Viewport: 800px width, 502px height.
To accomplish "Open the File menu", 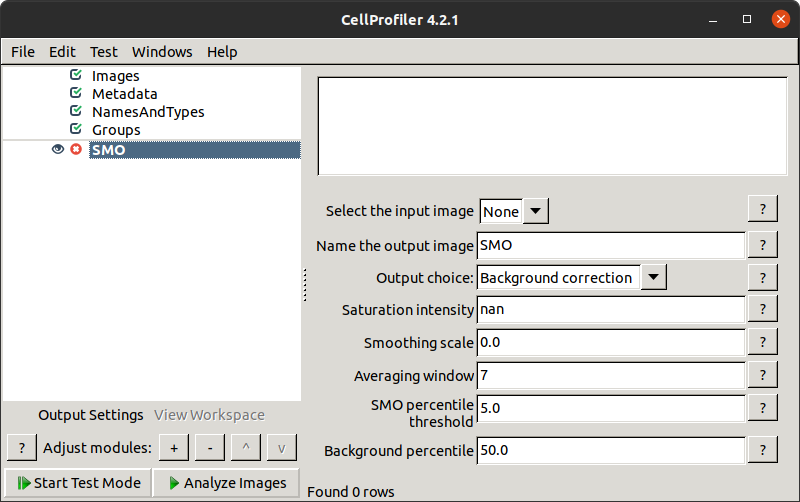I will click(23, 52).
